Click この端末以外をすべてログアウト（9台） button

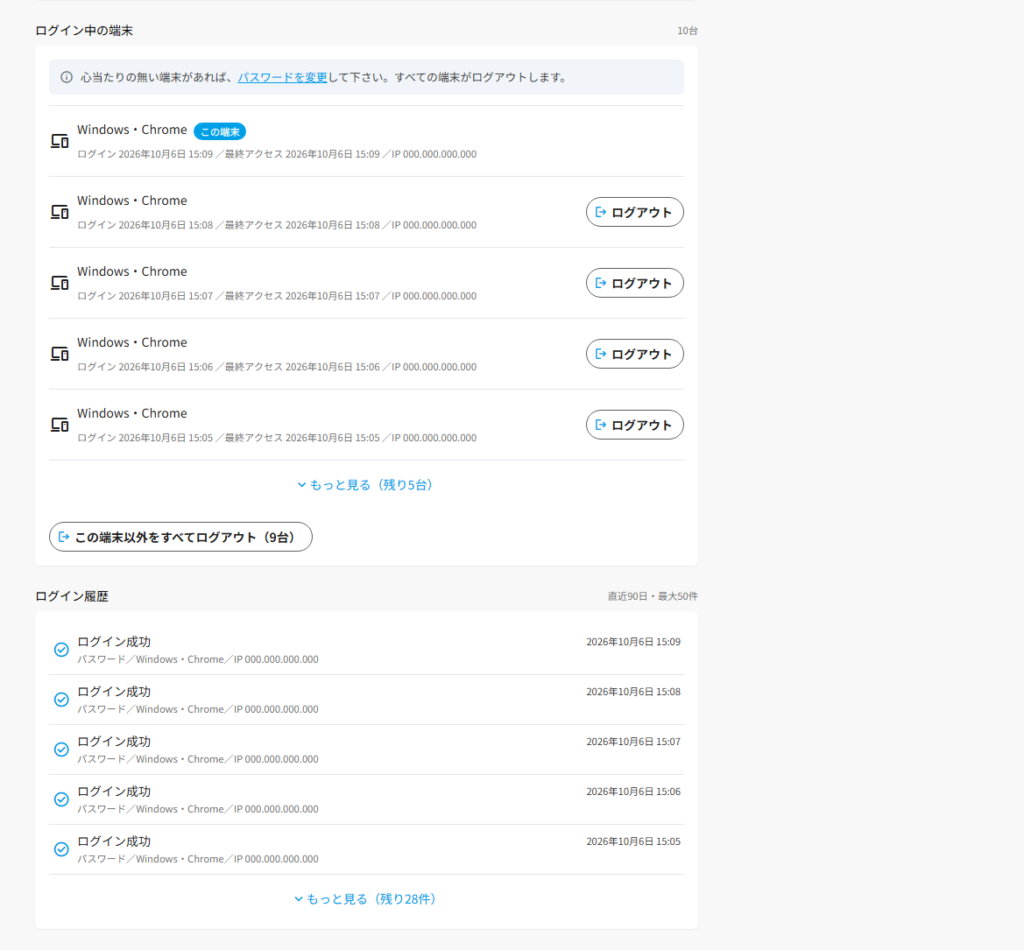coord(181,537)
